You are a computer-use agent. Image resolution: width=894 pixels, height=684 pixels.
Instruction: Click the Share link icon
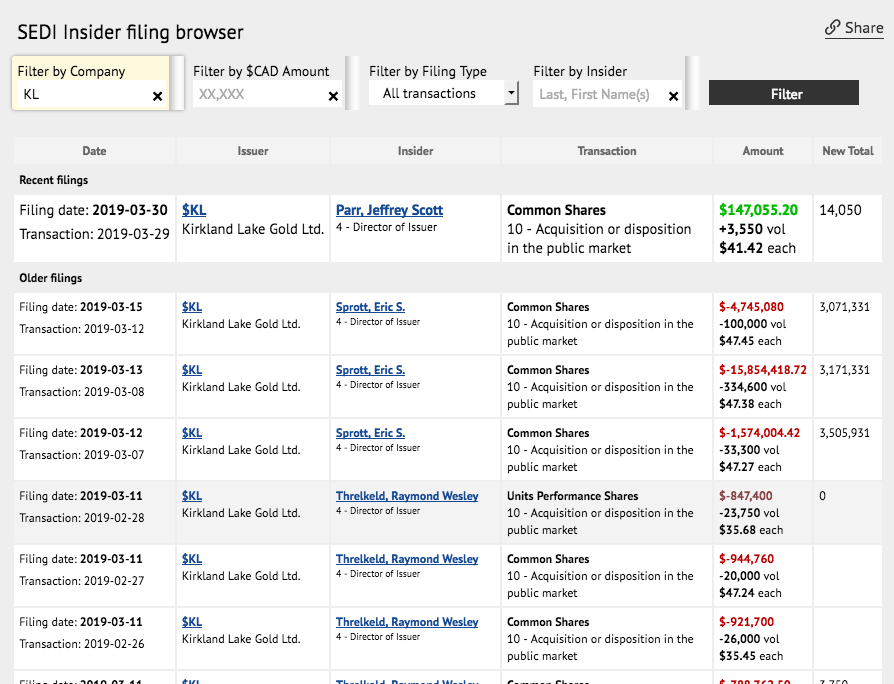[x=833, y=28]
